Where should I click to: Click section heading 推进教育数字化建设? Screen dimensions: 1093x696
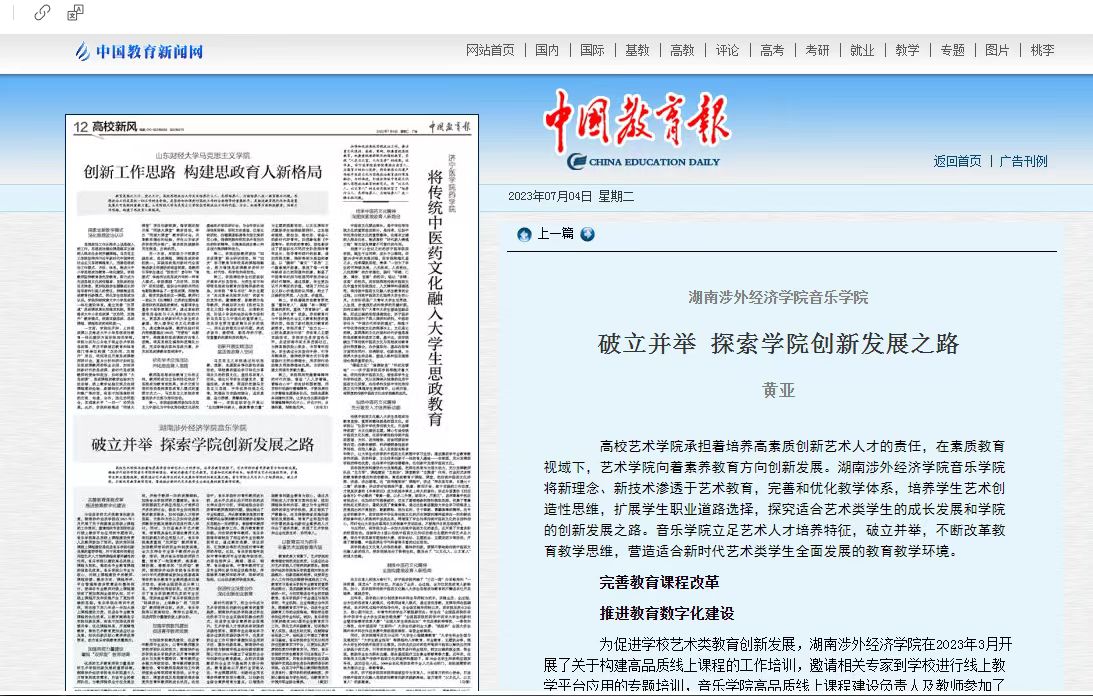[x=667, y=614]
